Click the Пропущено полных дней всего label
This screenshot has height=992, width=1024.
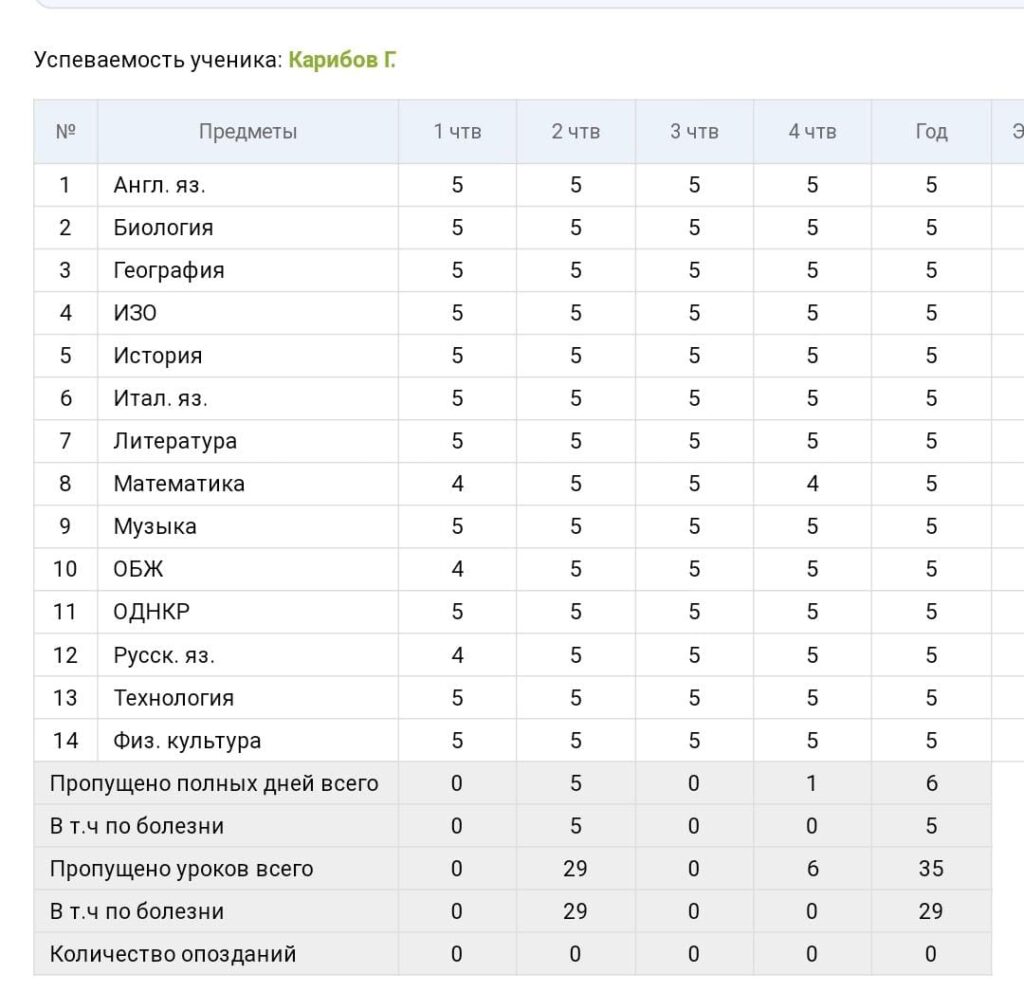tap(214, 784)
